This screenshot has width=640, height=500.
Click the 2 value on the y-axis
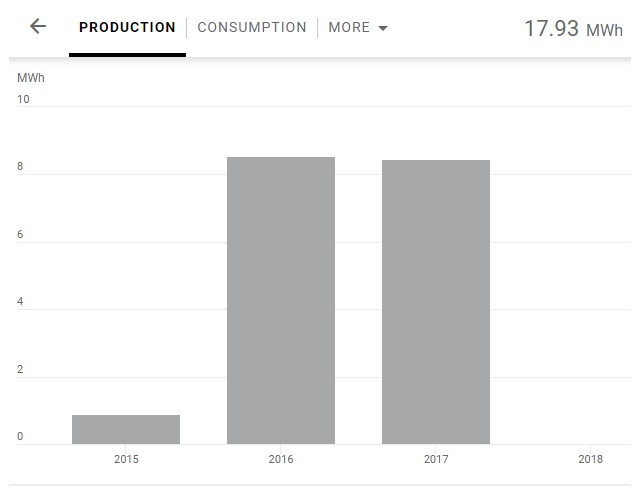[x=20, y=371]
